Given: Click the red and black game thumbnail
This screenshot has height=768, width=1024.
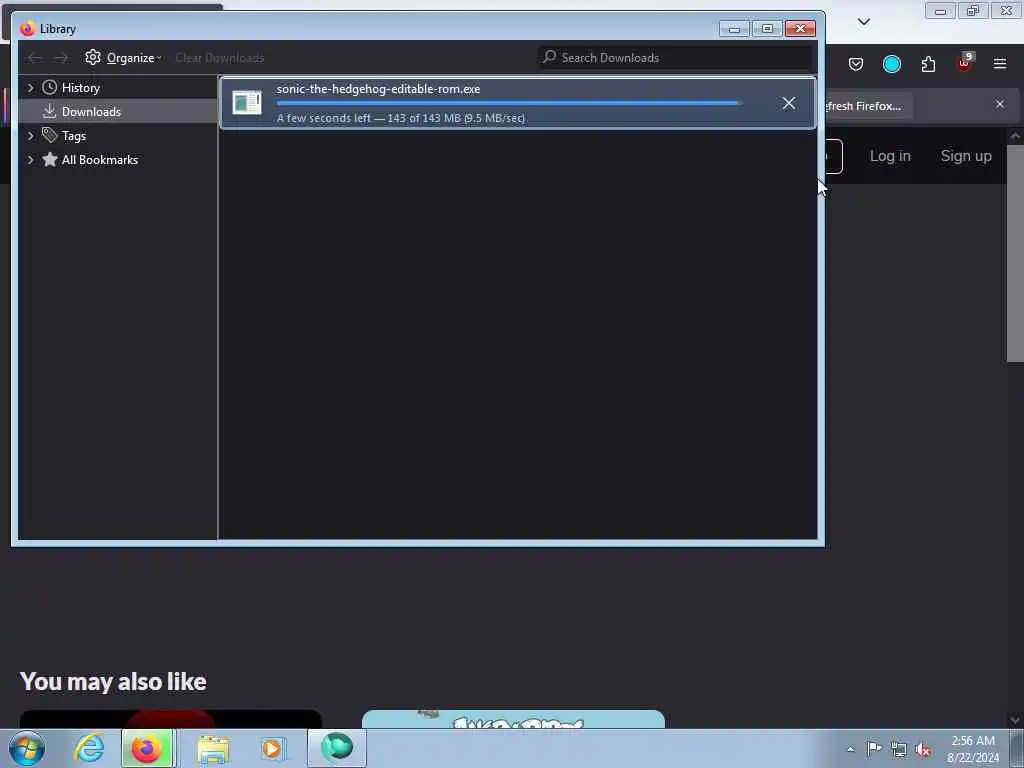Looking at the screenshot, I should 170,719.
